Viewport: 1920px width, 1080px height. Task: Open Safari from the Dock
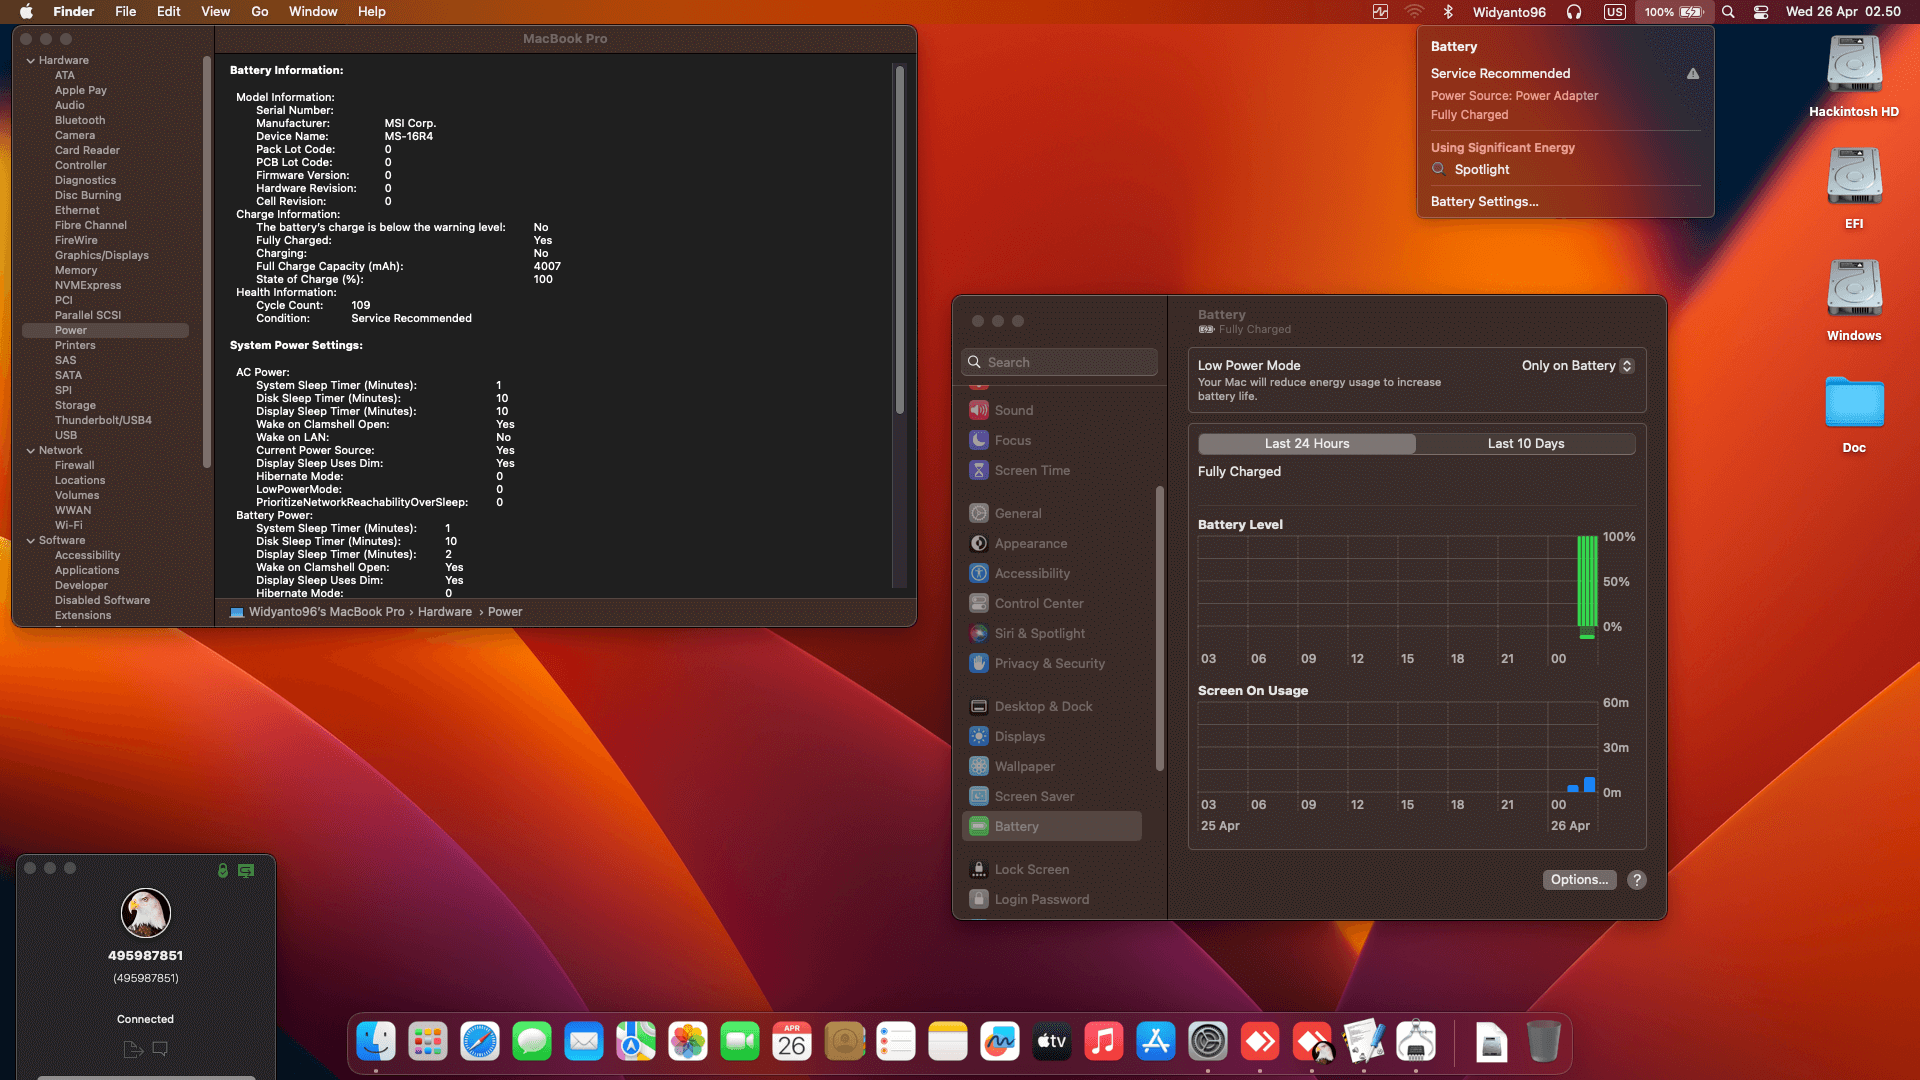tap(480, 1042)
